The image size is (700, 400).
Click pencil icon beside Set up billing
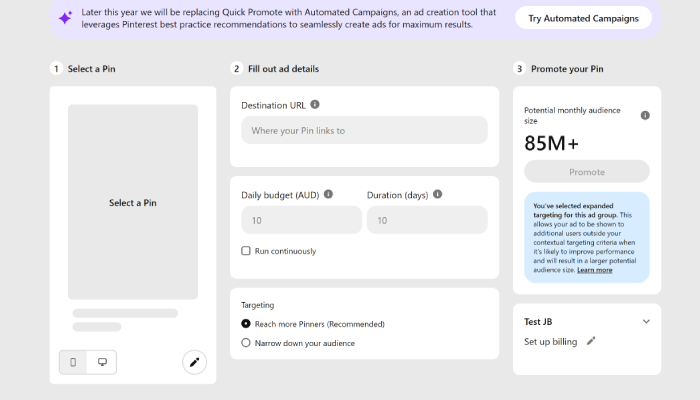point(591,342)
